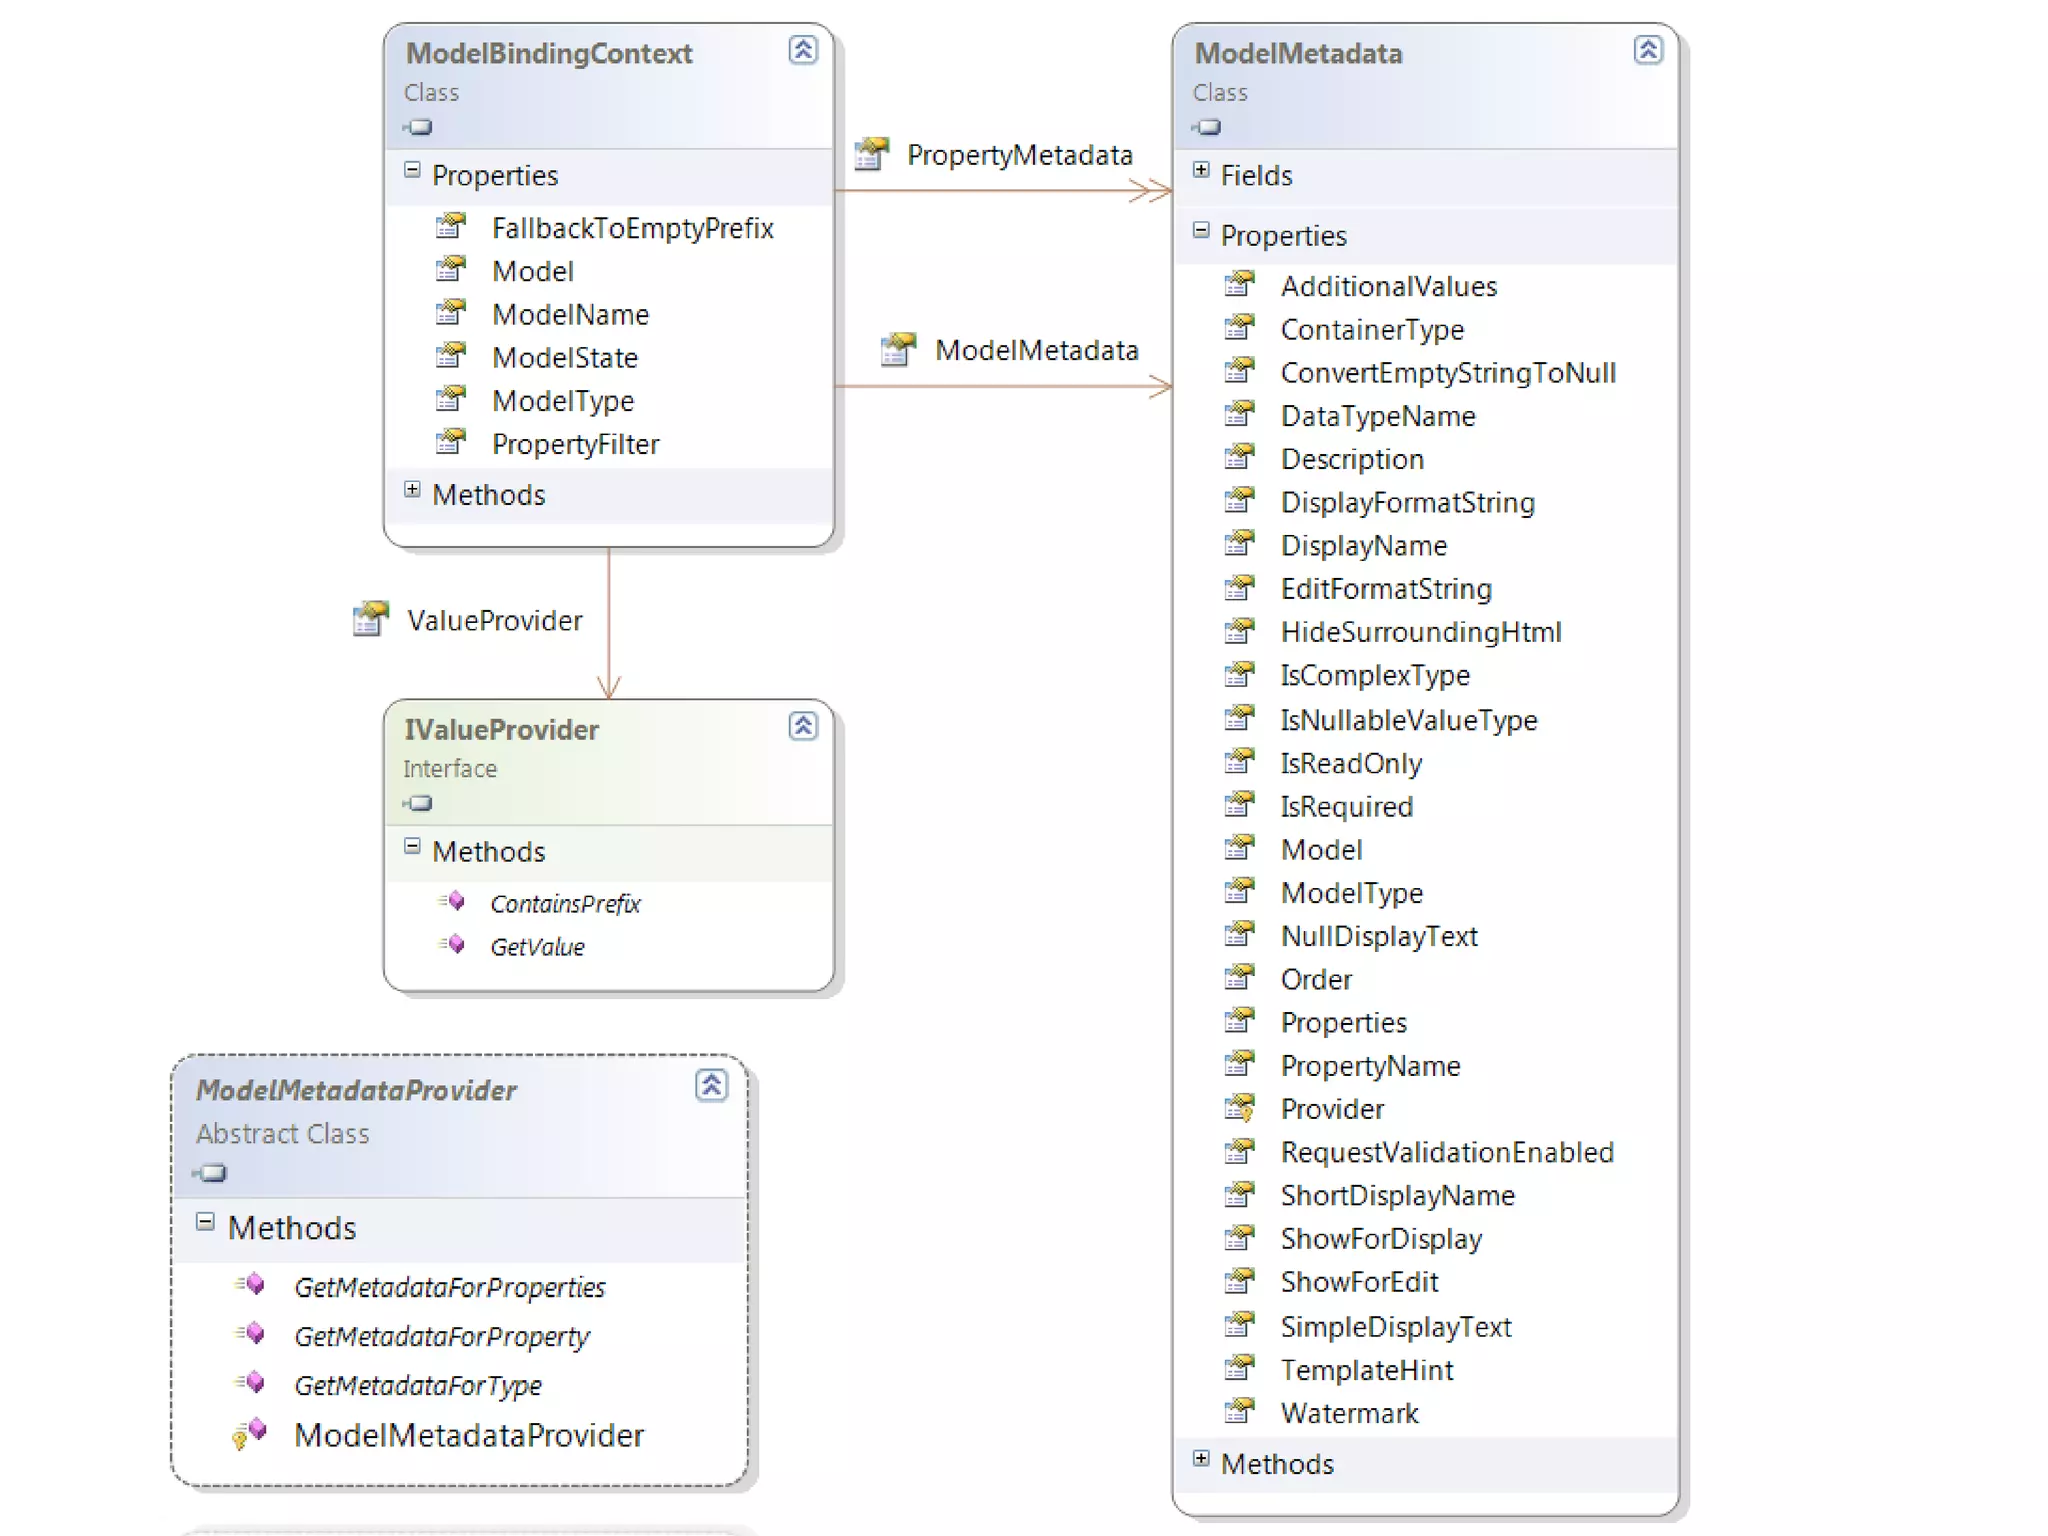
Task: Collapse the ModelMetadata class chevron
Action: [x=1648, y=49]
